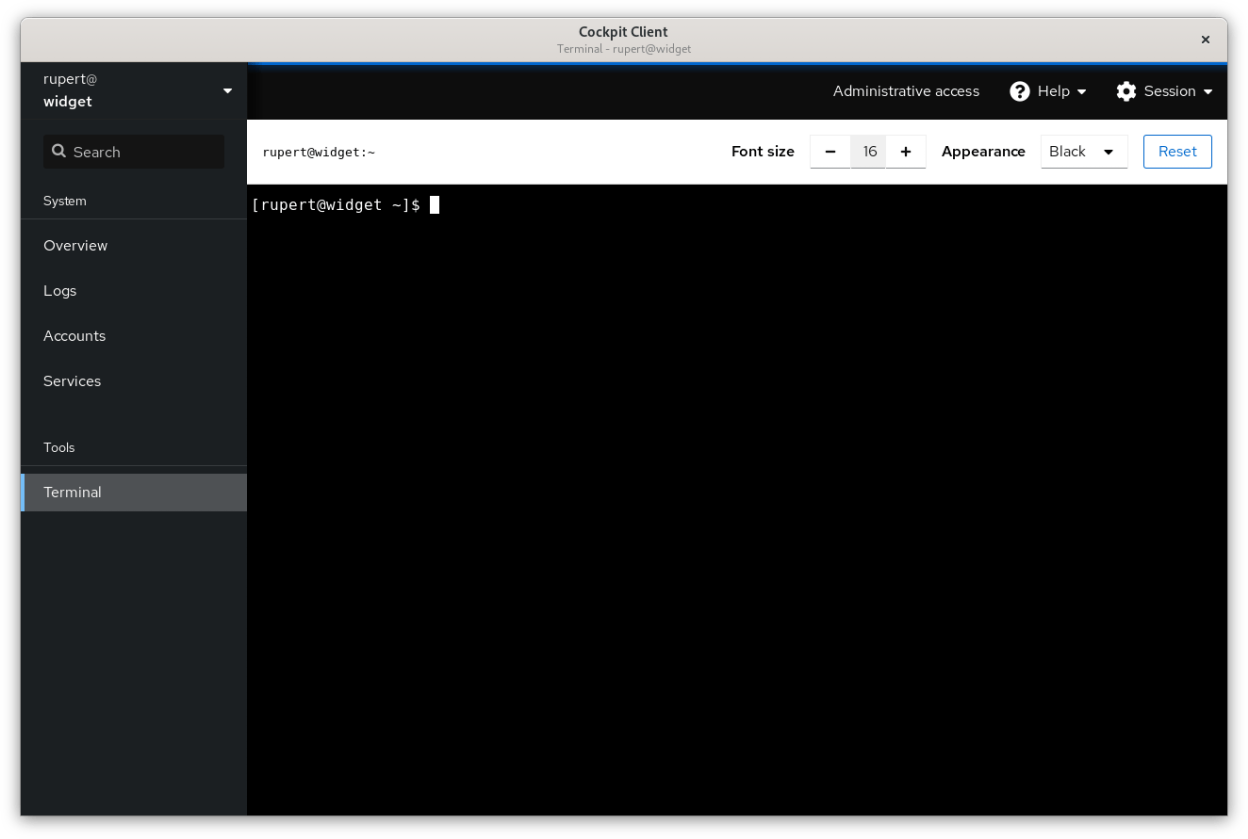Viewport: 1248px width, 839px height.
Task: Select Overview in the sidebar
Action: tap(75, 245)
